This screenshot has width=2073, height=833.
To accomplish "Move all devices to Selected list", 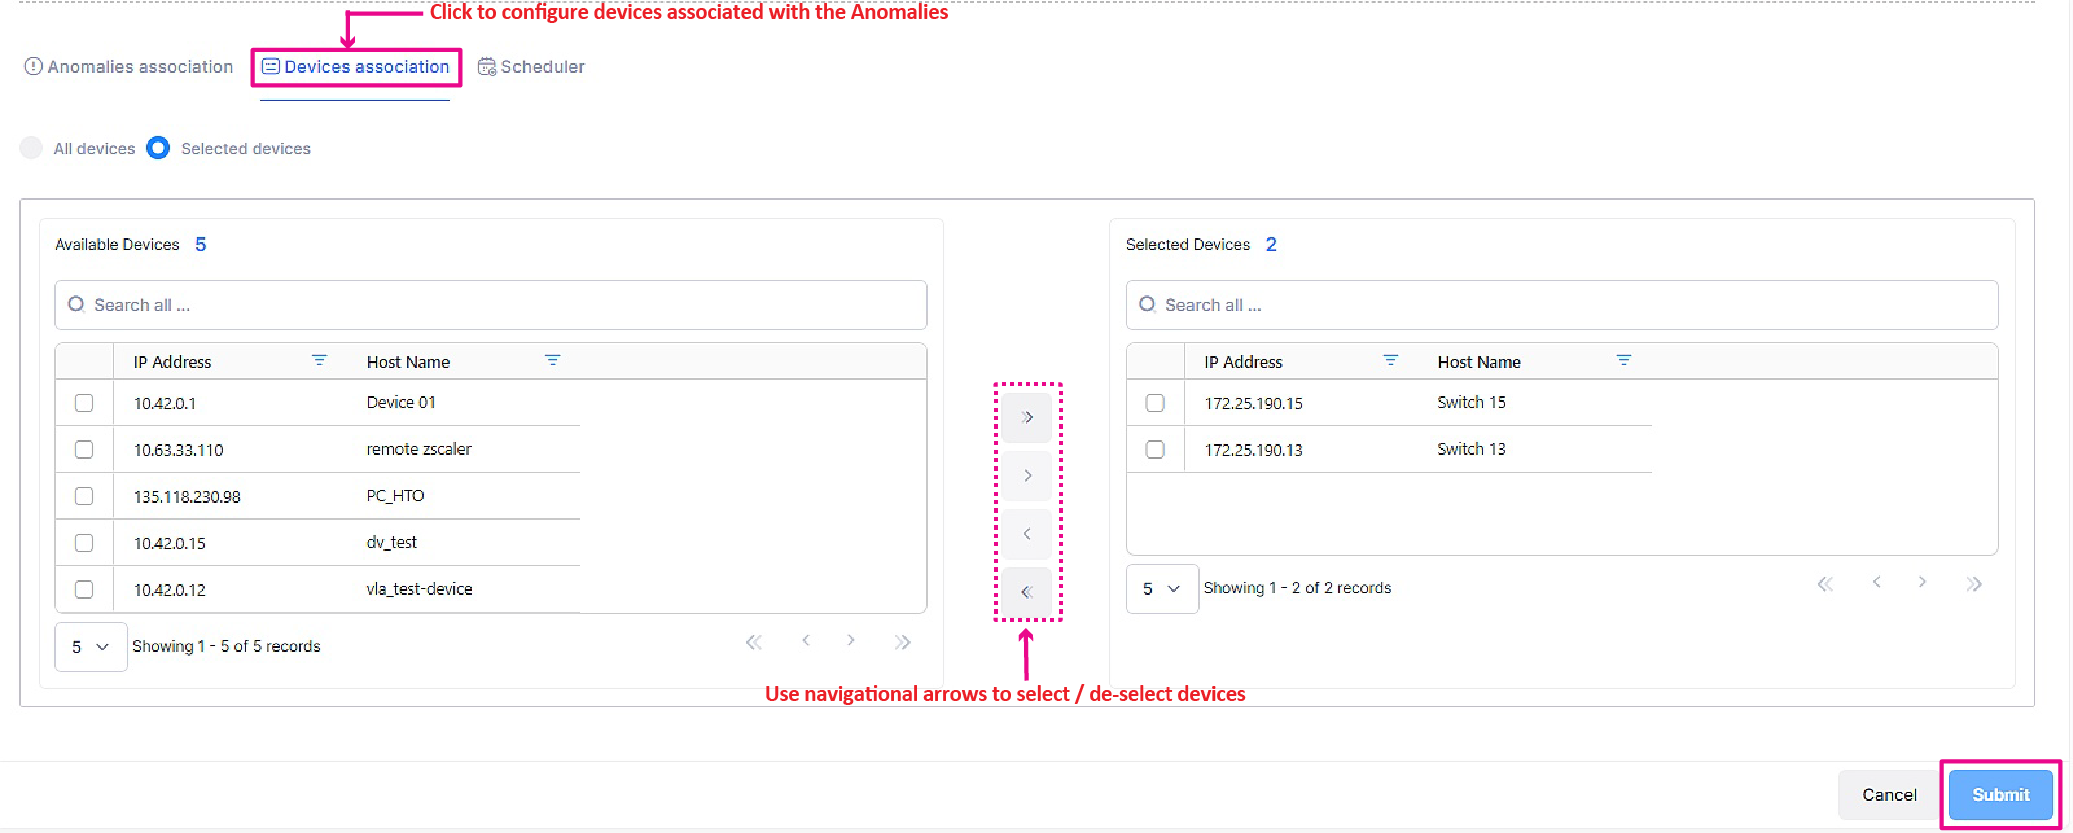I will pyautogui.click(x=1027, y=417).
